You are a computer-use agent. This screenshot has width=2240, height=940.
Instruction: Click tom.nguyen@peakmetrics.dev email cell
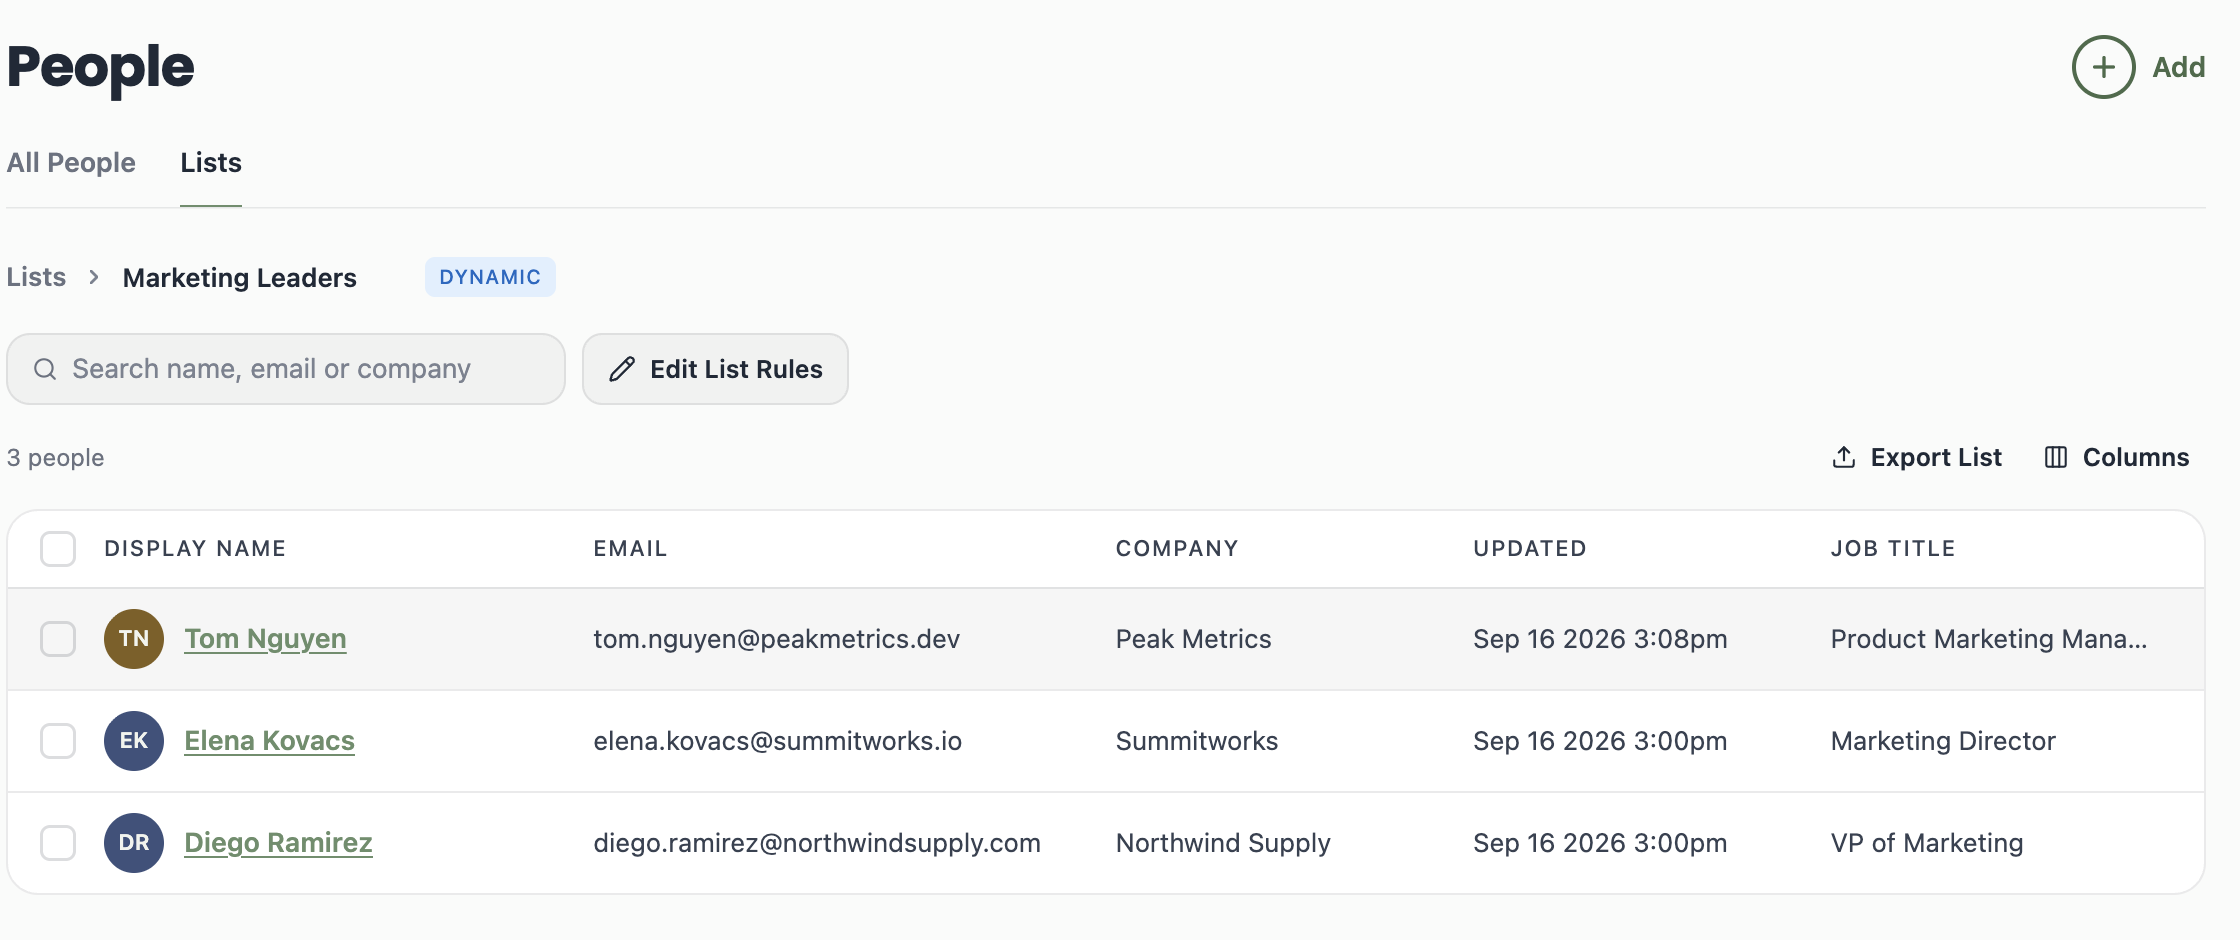point(776,639)
